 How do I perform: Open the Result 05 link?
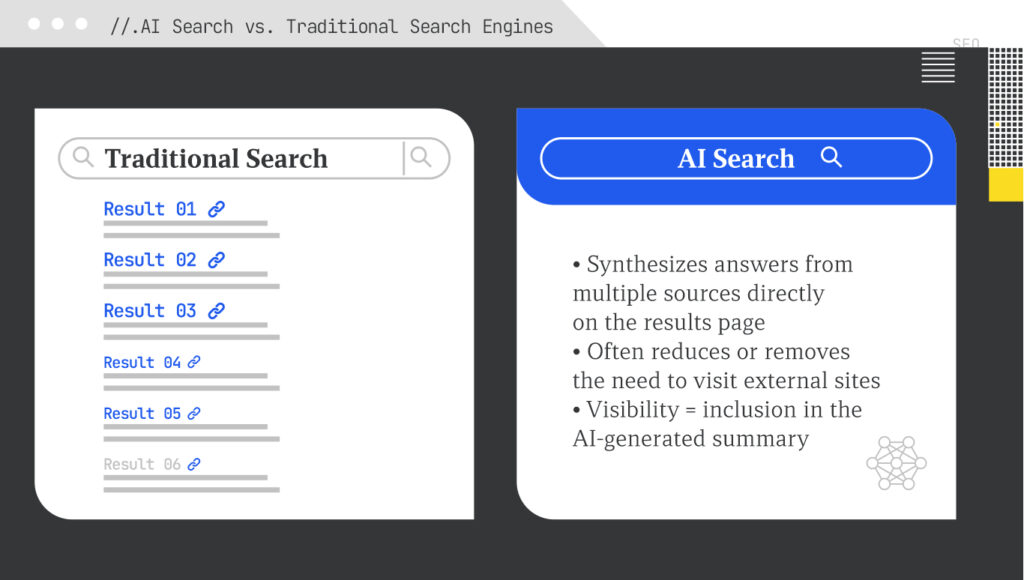(142, 413)
